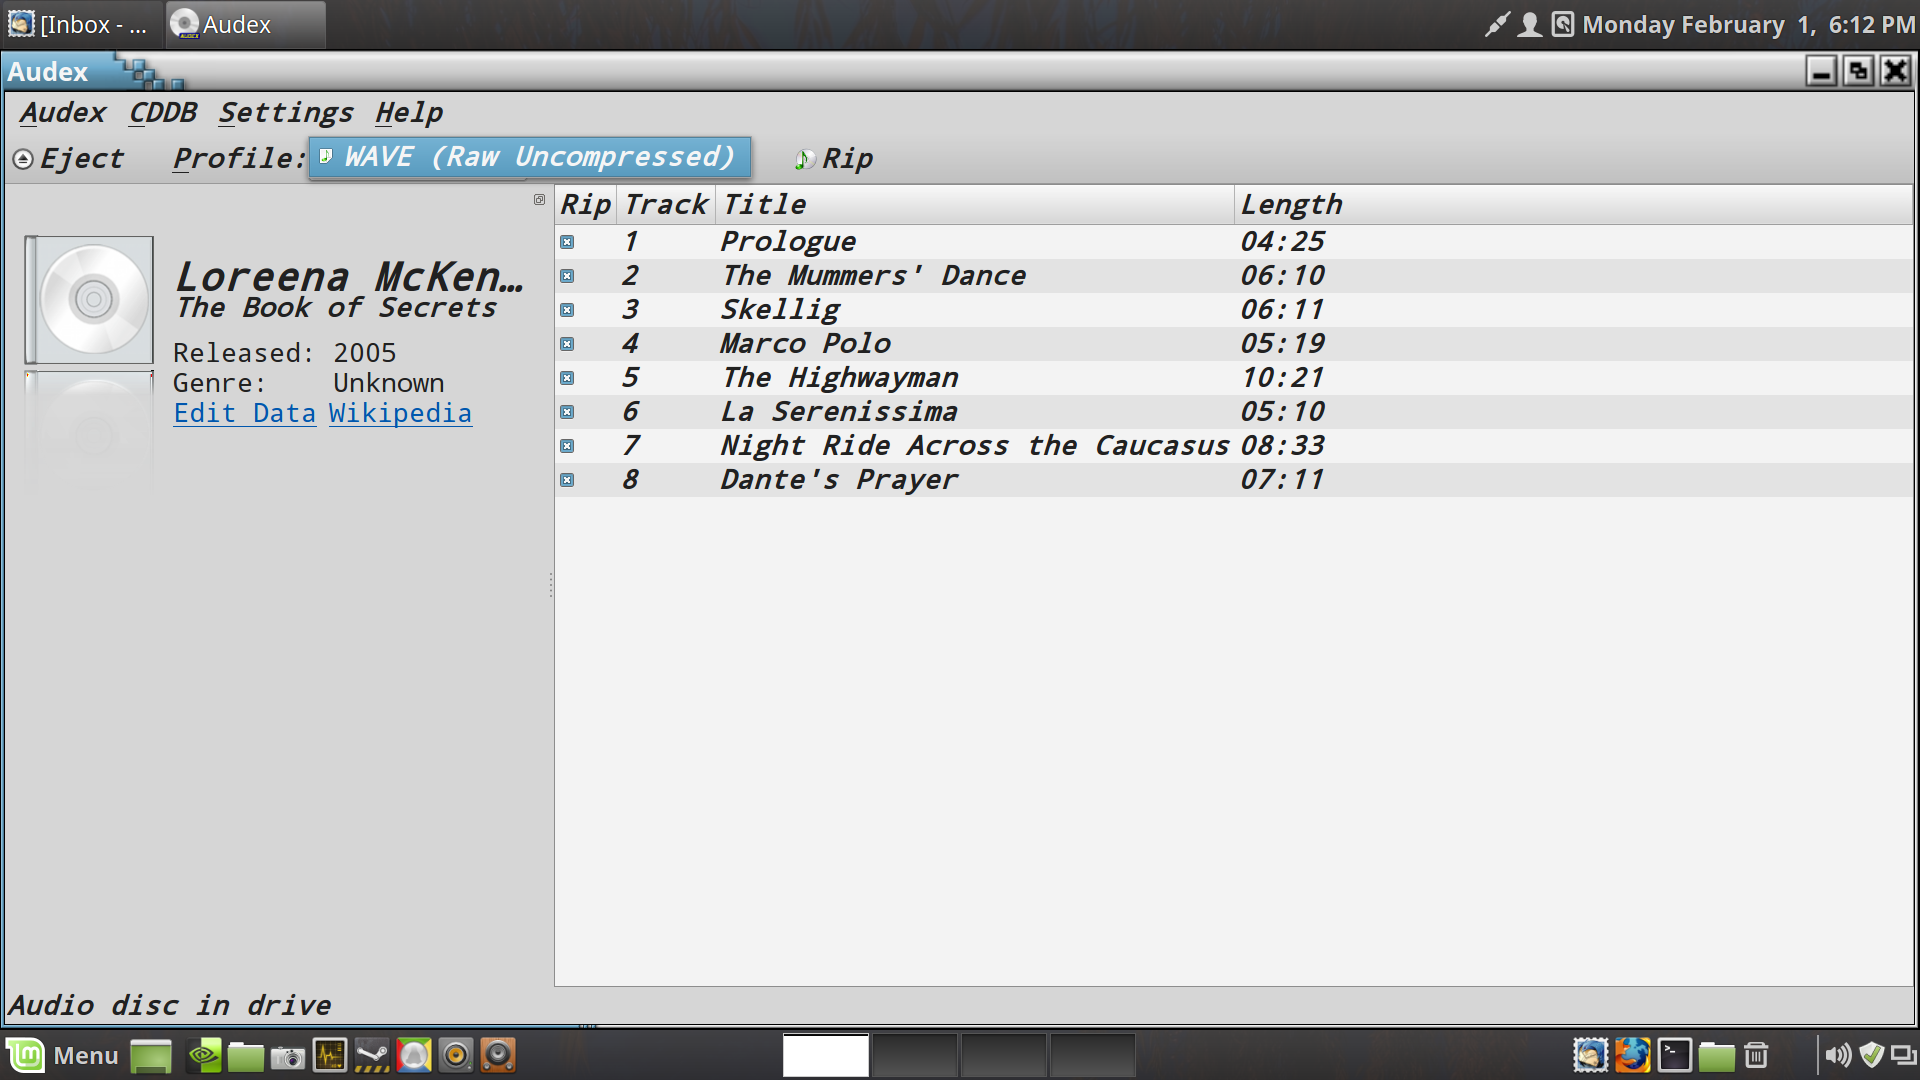Open the Wikipedia link
This screenshot has width=1920, height=1080.
[x=400, y=413]
